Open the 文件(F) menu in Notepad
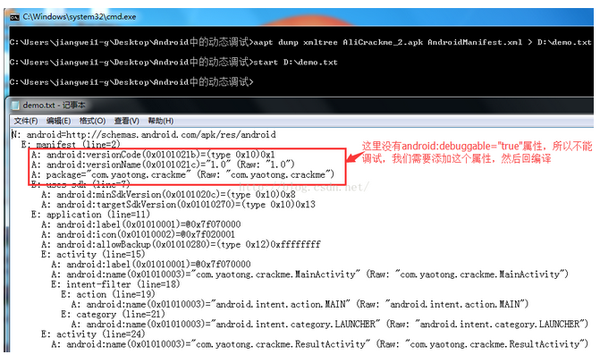Viewport: 600px width, 363px height. tap(26, 121)
